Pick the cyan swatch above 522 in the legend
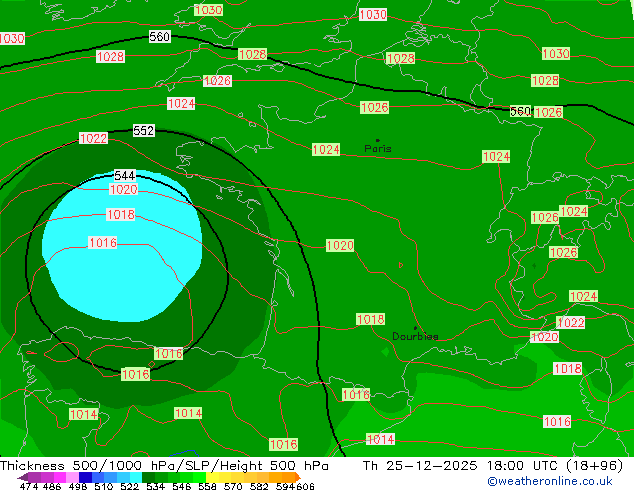The image size is (634, 490). click(x=136, y=477)
